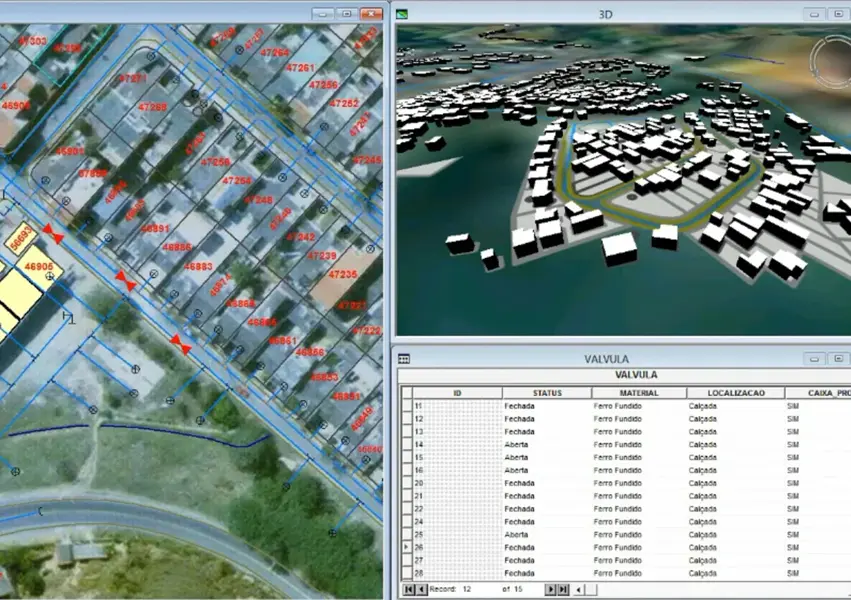Select row selector for valve ID 28
Viewport: 851px width, 600px height.
(x=407, y=573)
